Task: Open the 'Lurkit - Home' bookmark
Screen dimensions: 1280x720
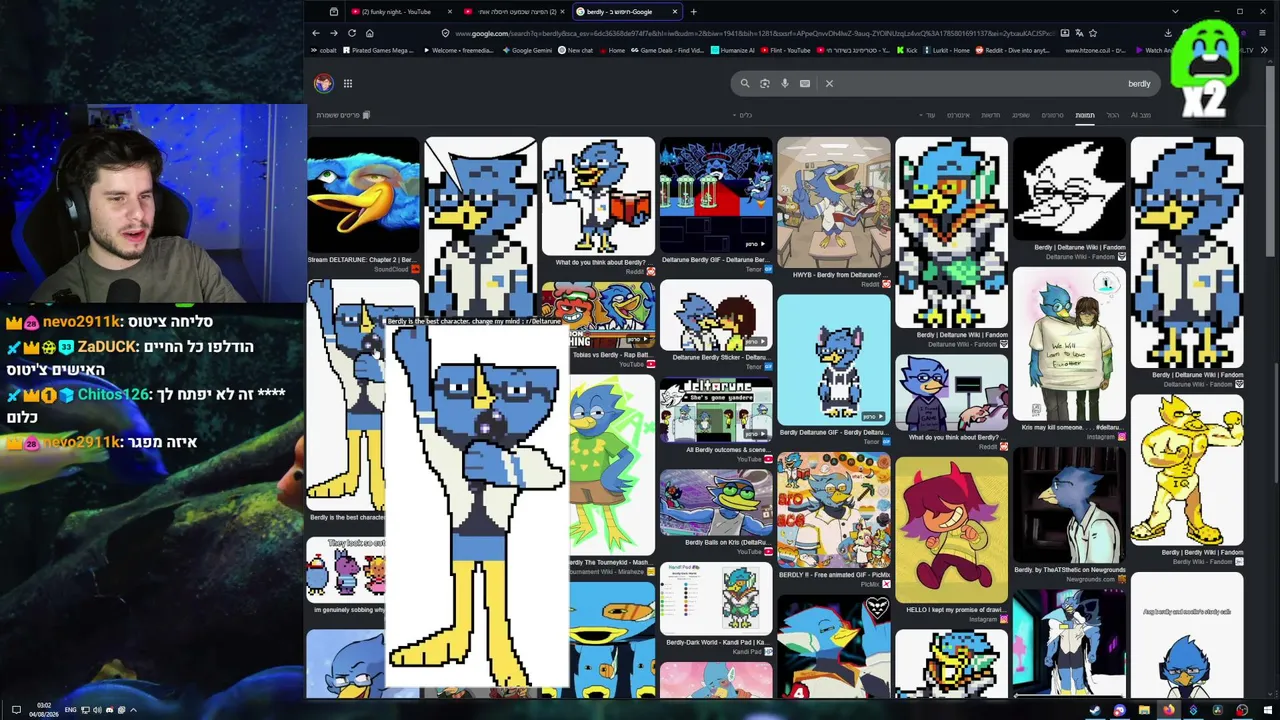Action: coord(947,50)
